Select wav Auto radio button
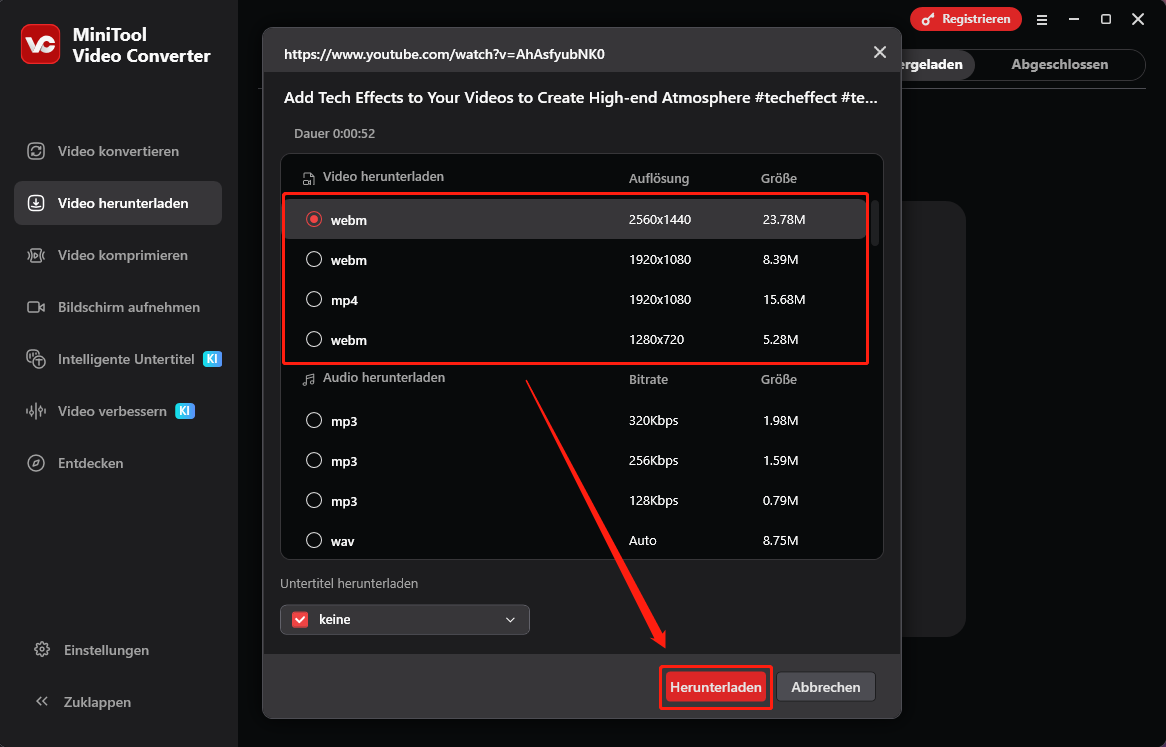 314,540
